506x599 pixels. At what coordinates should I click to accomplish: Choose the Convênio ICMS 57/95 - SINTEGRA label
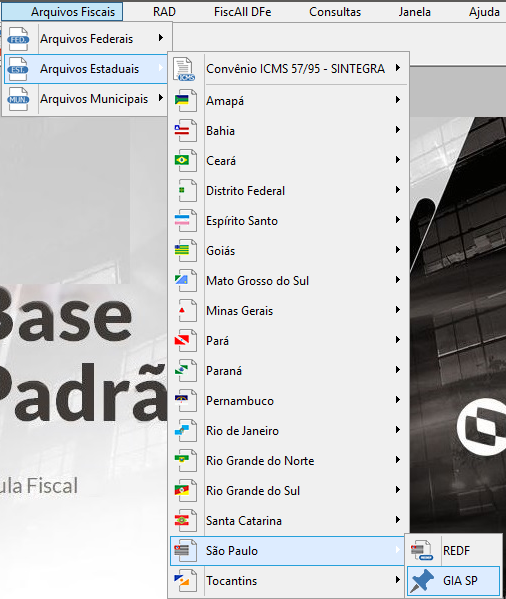click(296, 69)
